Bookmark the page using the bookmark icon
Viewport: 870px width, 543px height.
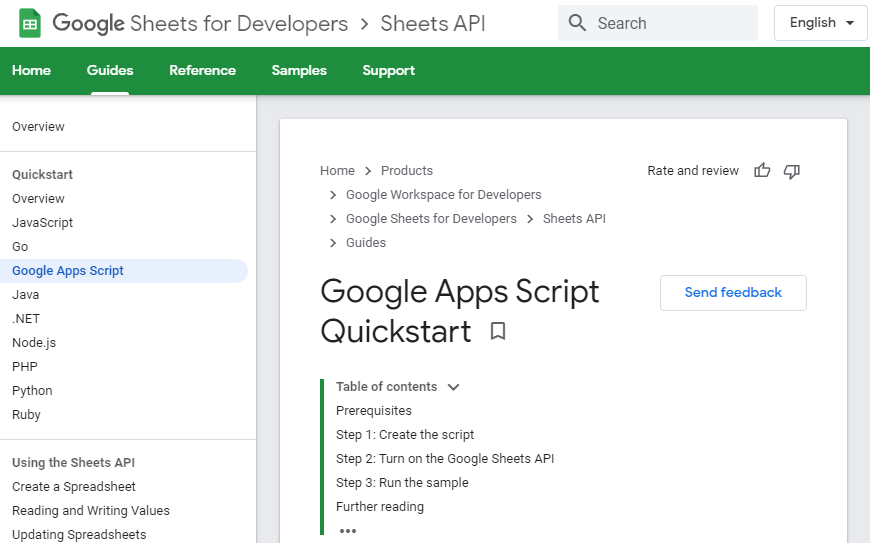(498, 331)
